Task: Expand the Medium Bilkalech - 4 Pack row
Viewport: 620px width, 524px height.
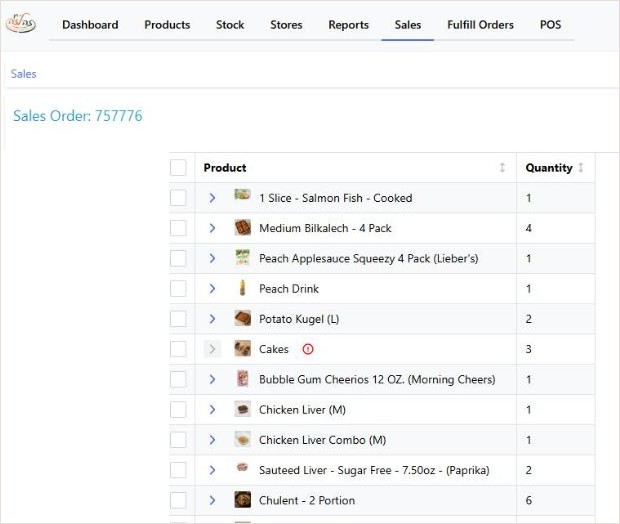Action: tap(212, 228)
